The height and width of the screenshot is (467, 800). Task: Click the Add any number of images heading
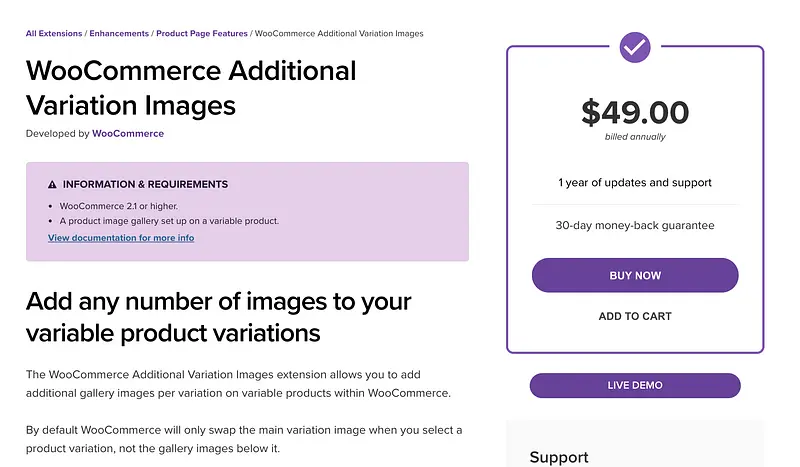[x=218, y=317]
